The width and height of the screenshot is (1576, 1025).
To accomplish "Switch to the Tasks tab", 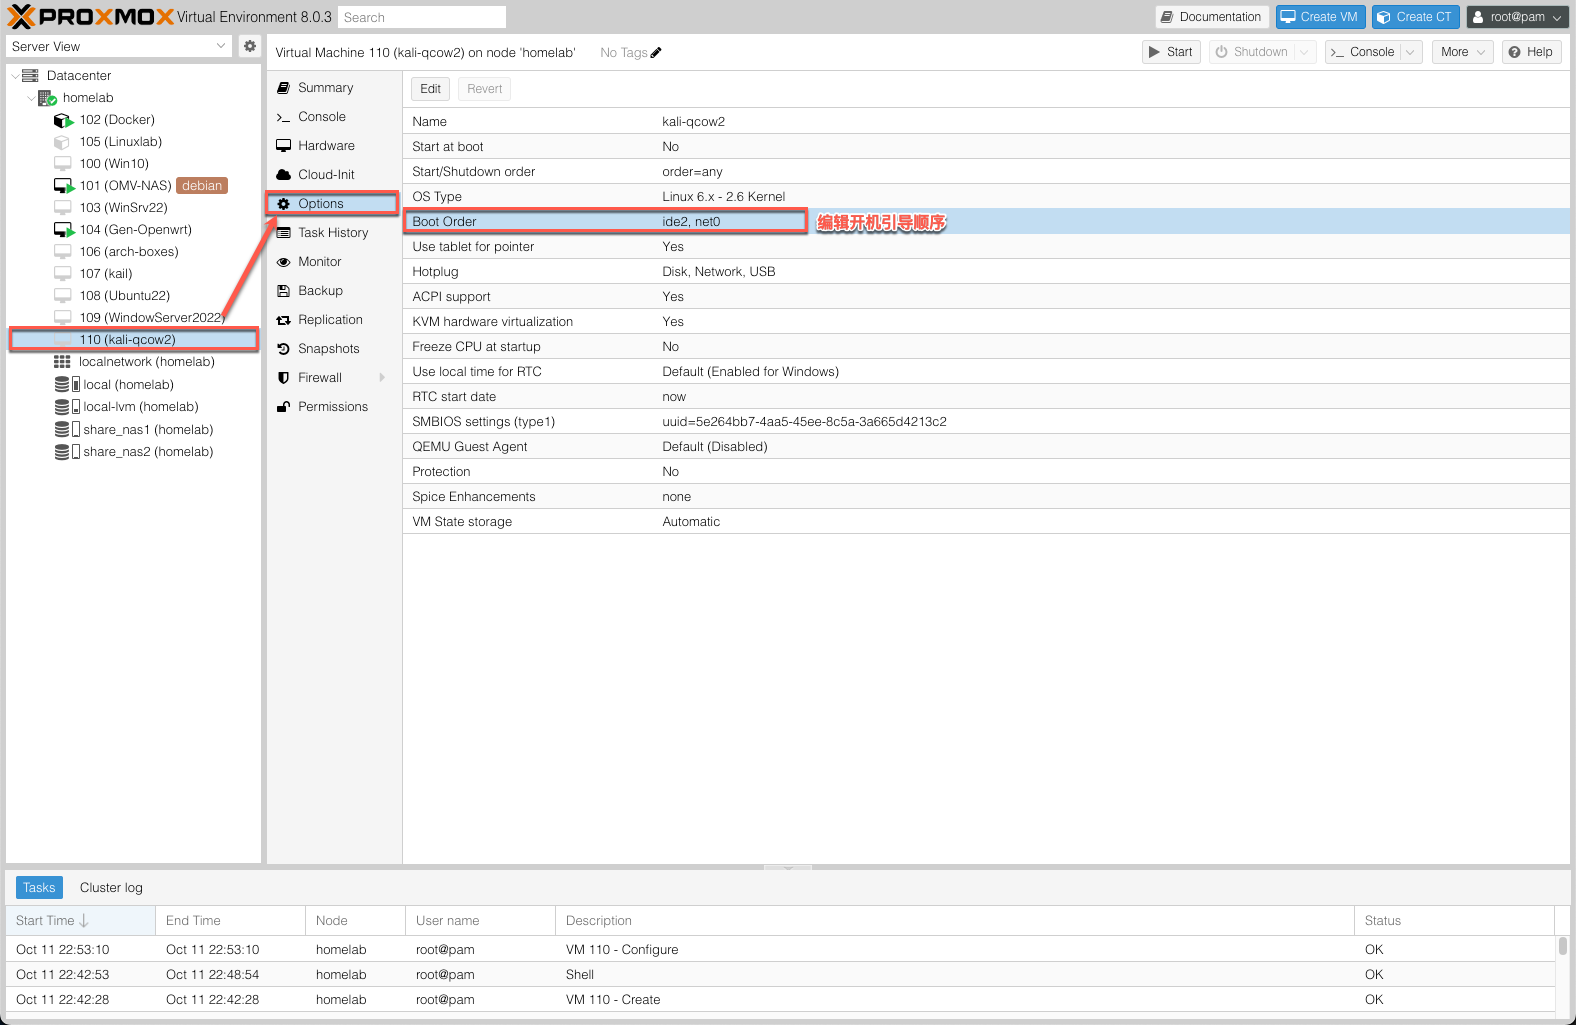I will pos(39,888).
